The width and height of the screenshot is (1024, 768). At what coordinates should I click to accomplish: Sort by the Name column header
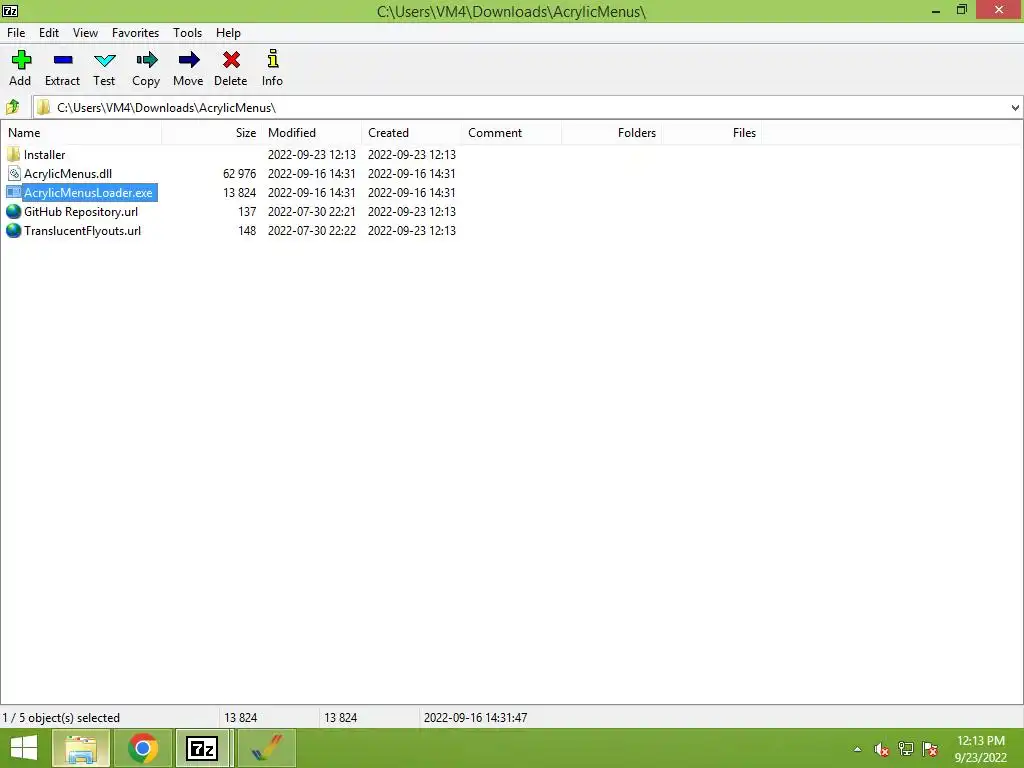click(x=81, y=133)
